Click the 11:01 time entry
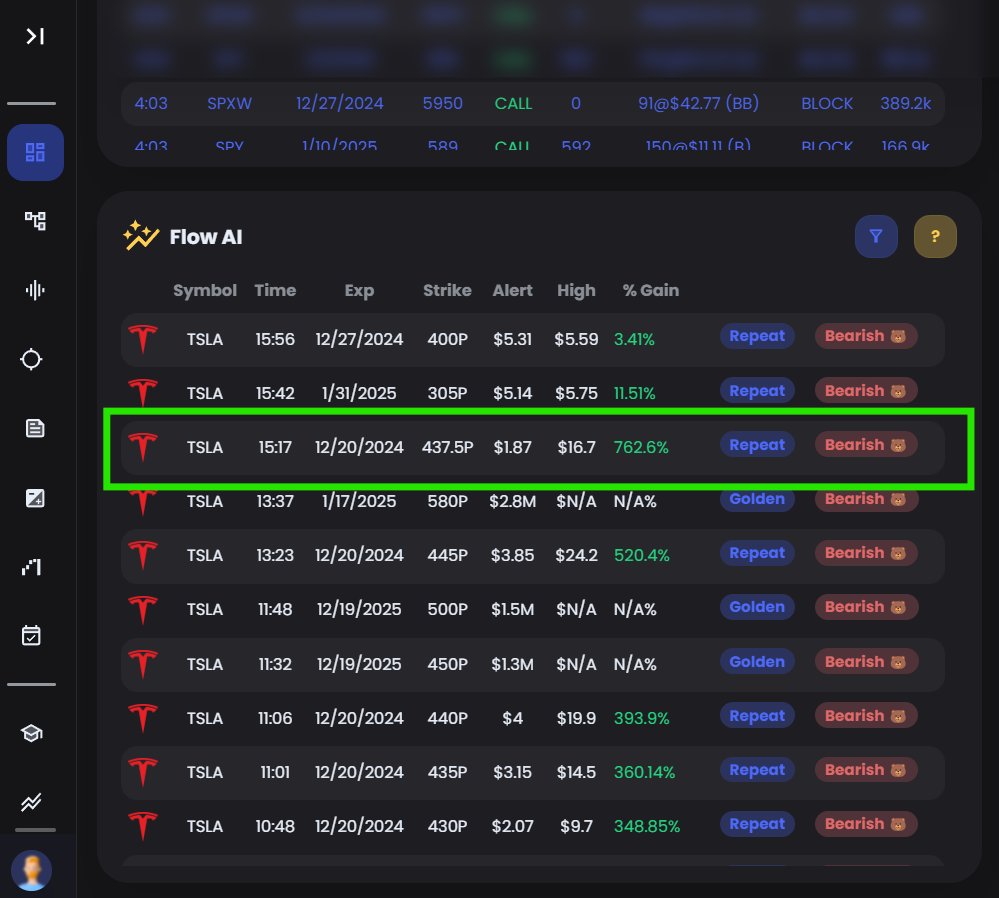Screen dimensions: 999x898 coord(275,772)
